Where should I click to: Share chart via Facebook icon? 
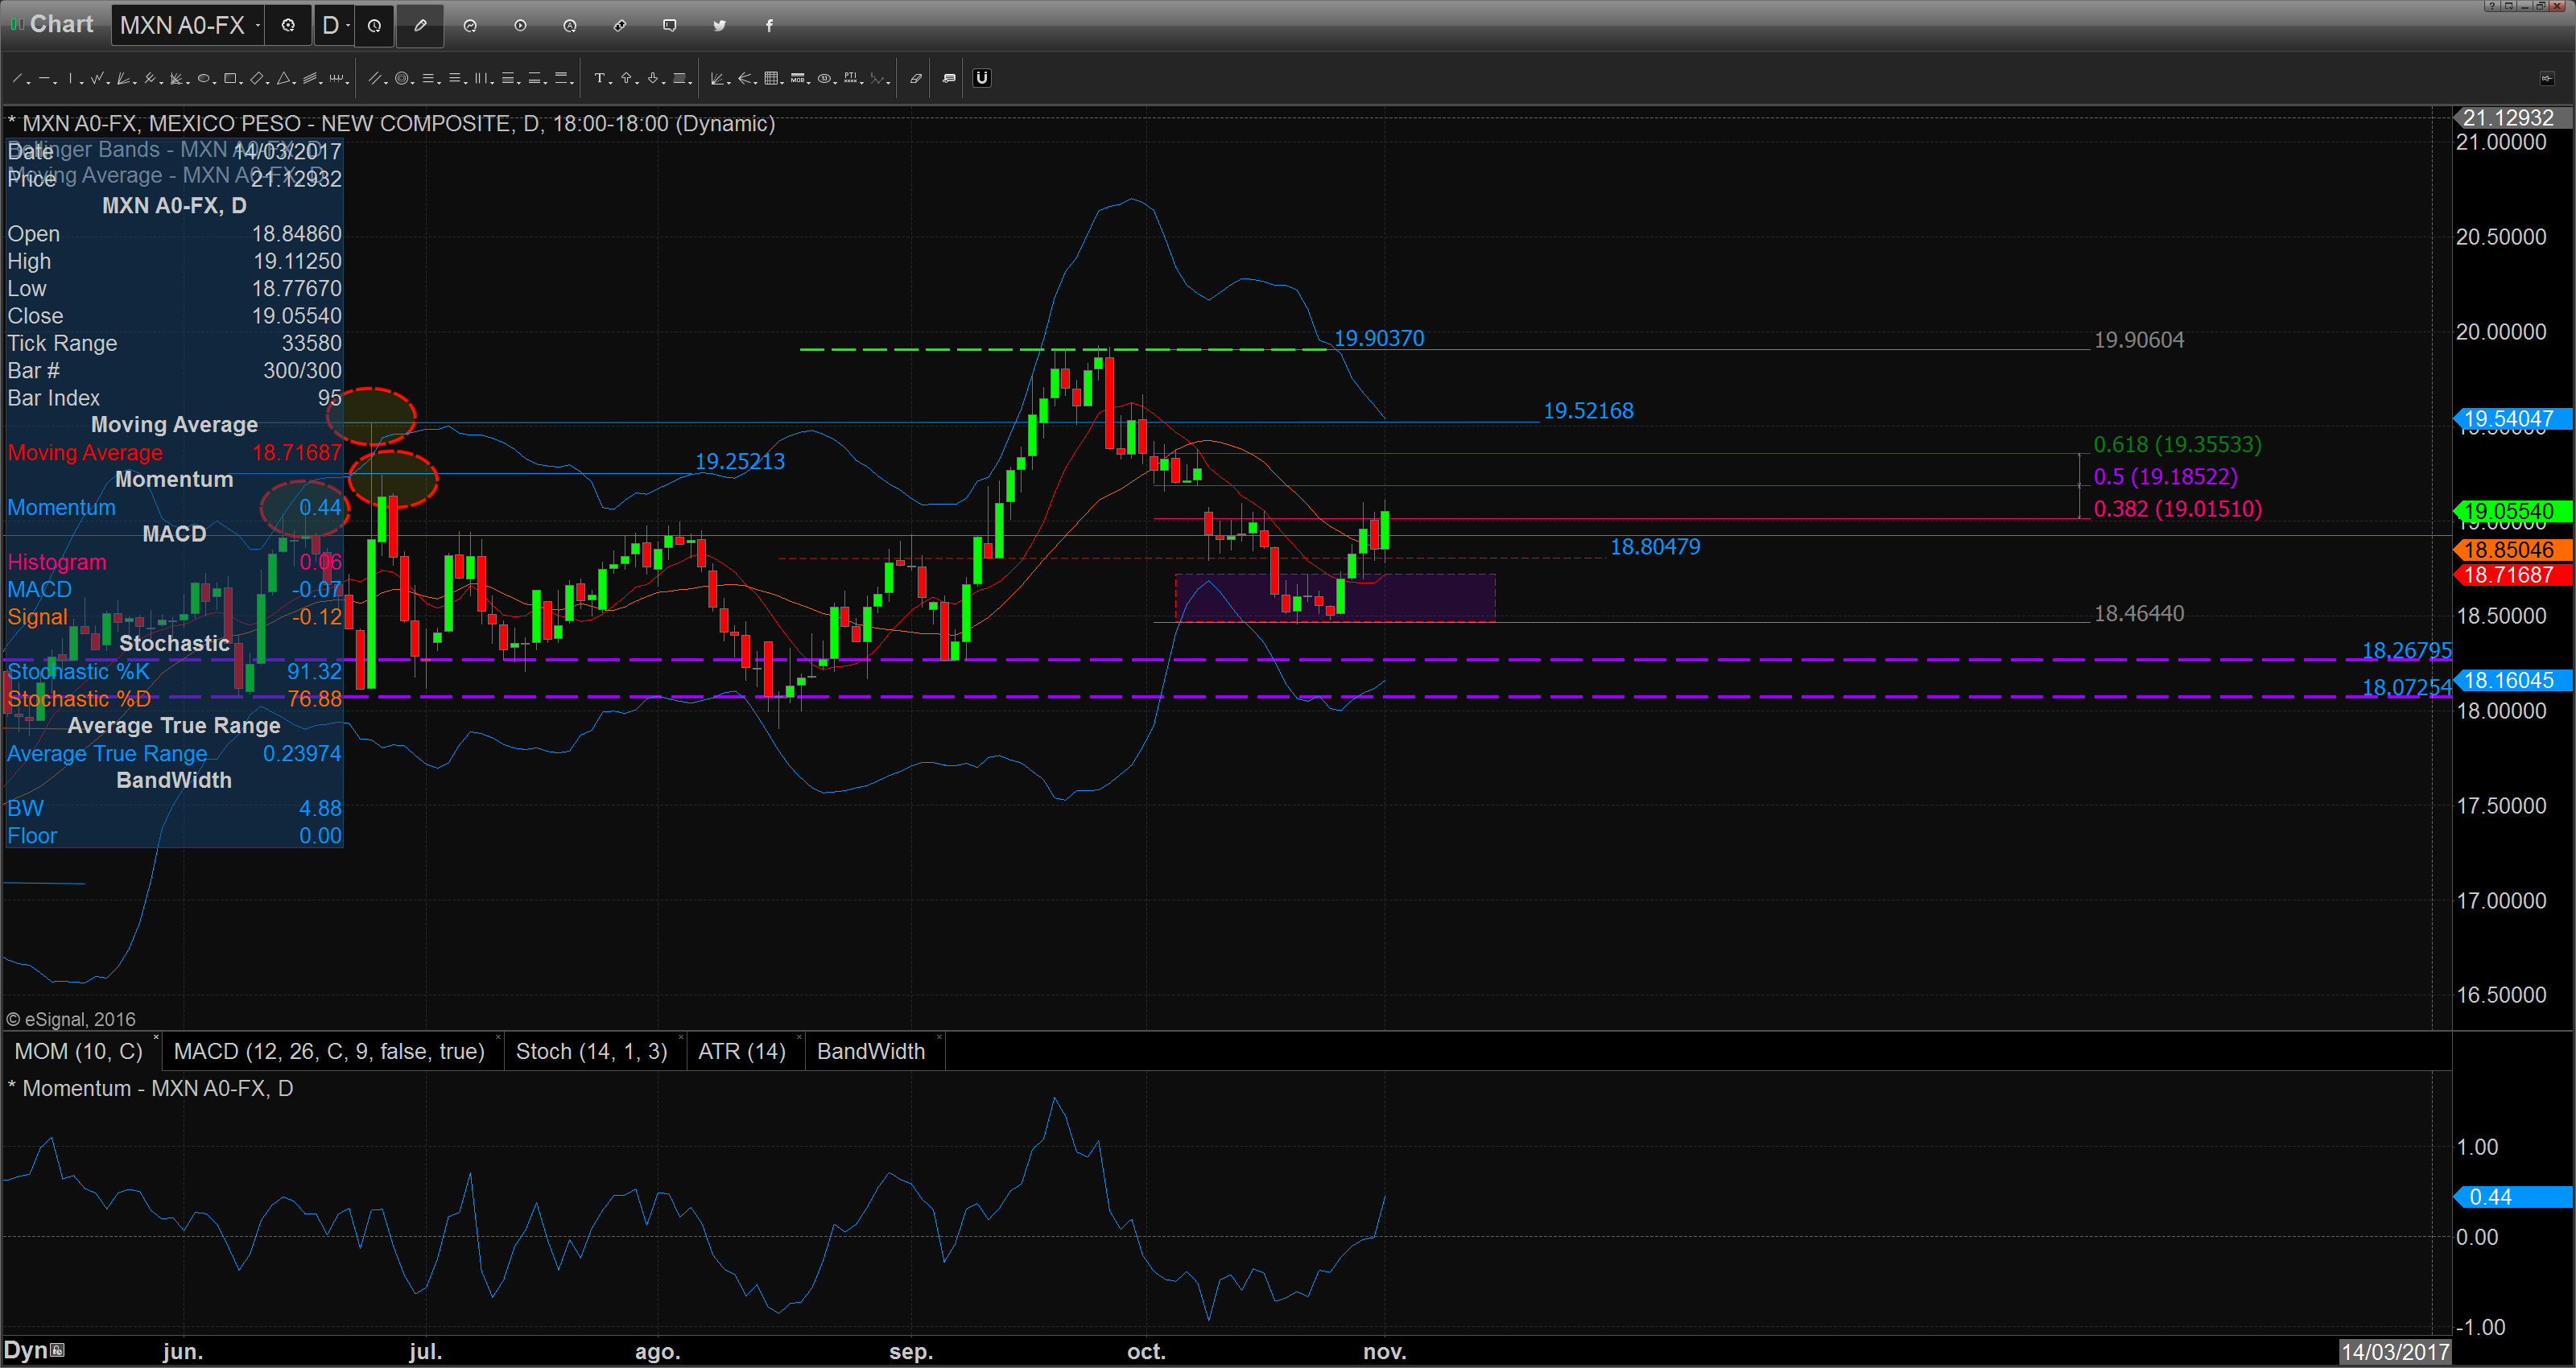pyautogui.click(x=769, y=25)
